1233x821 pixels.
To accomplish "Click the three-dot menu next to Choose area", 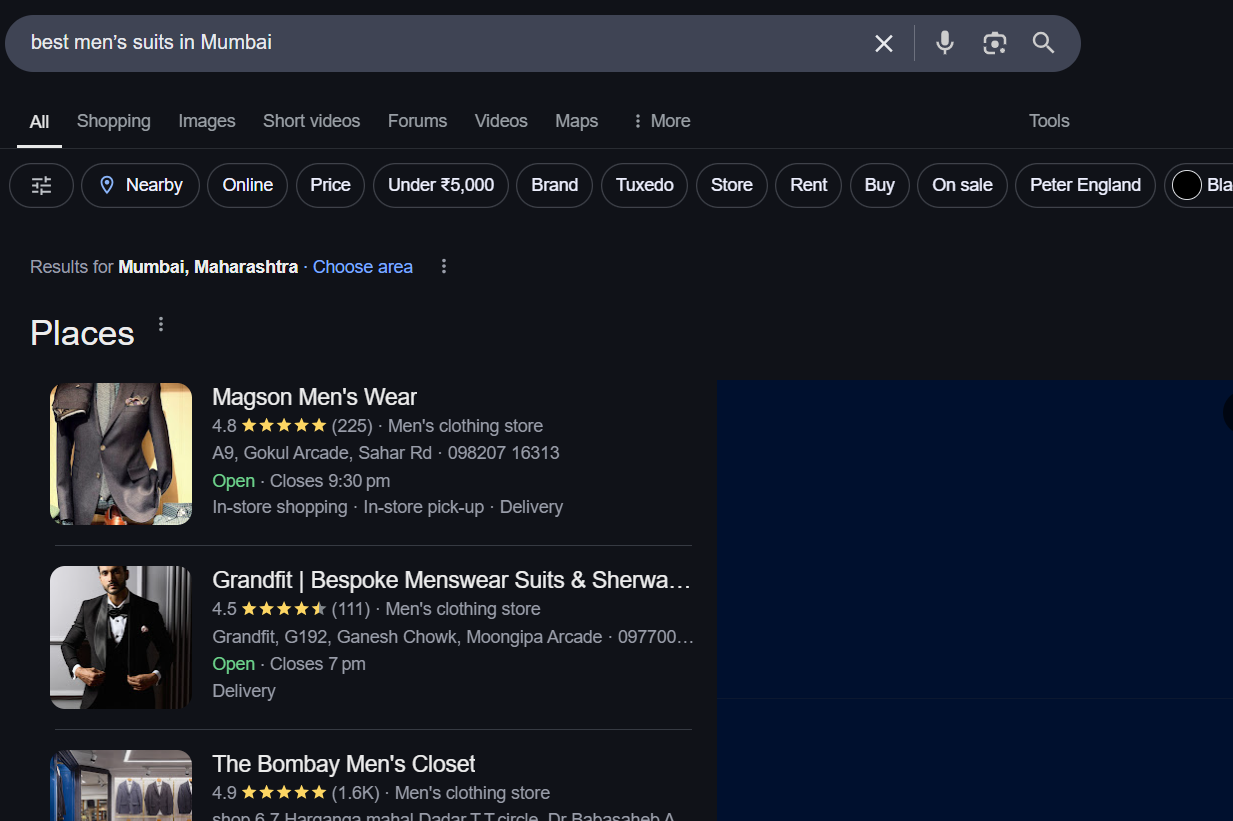I will coord(443,266).
